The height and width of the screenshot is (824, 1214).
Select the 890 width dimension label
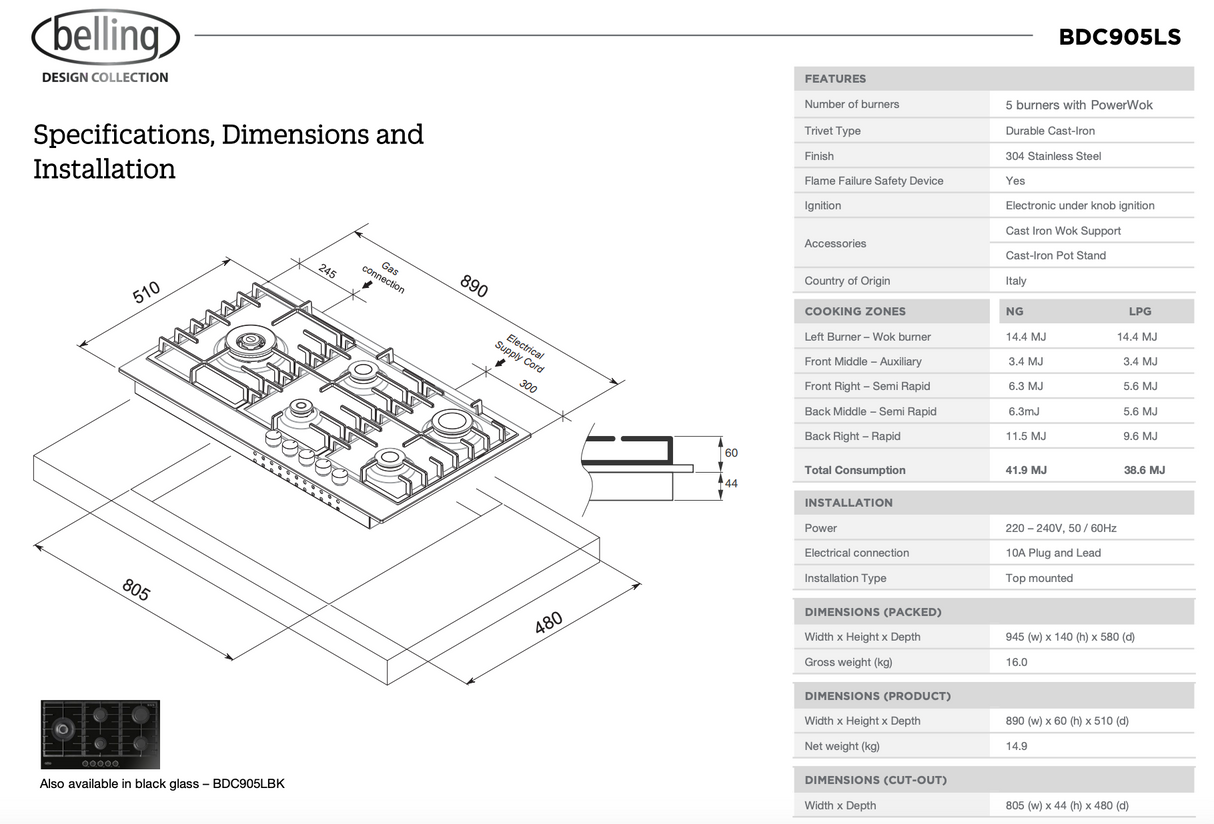click(x=473, y=285)
